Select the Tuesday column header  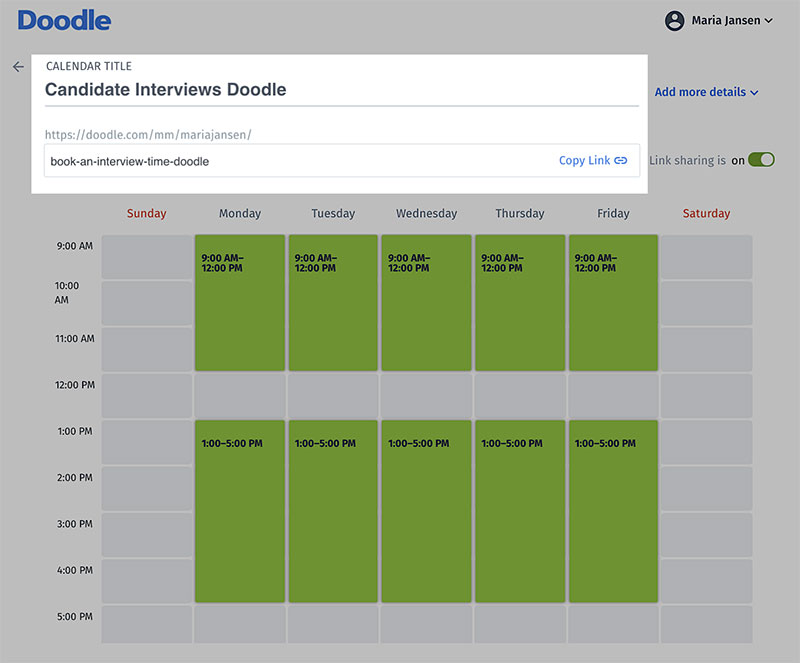coord(333,213)
